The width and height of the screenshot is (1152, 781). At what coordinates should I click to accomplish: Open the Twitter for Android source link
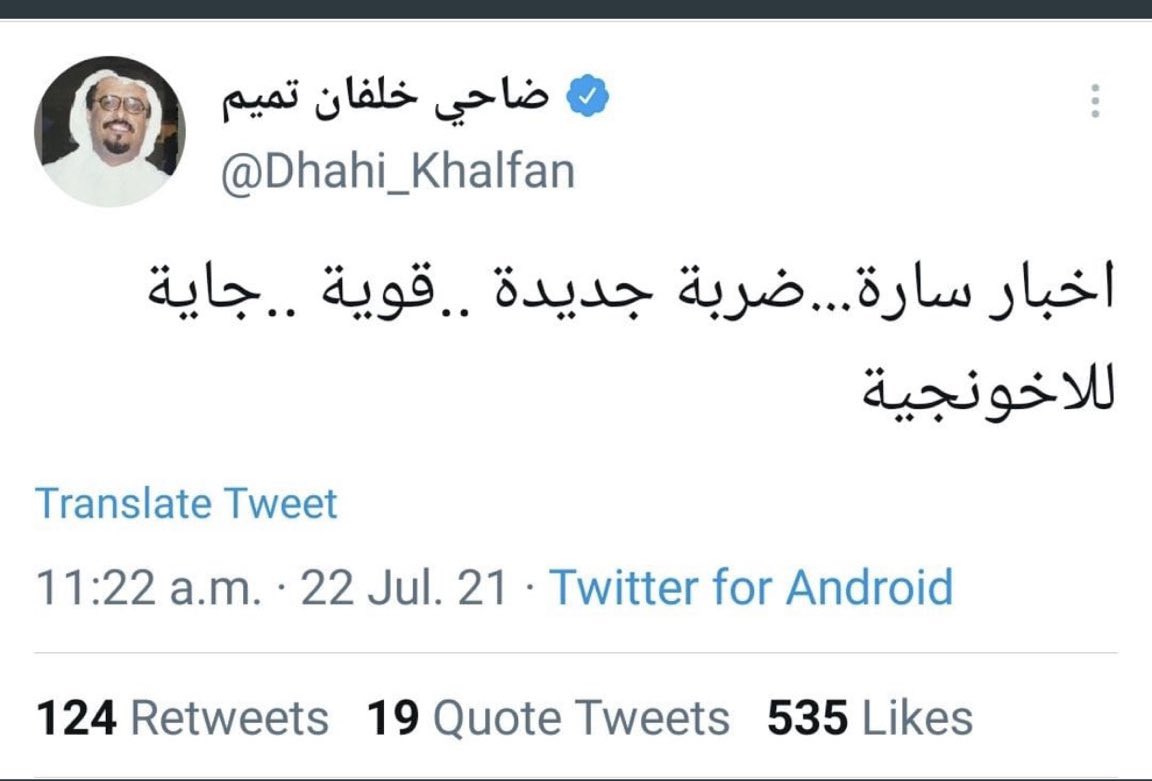[751, 588]
